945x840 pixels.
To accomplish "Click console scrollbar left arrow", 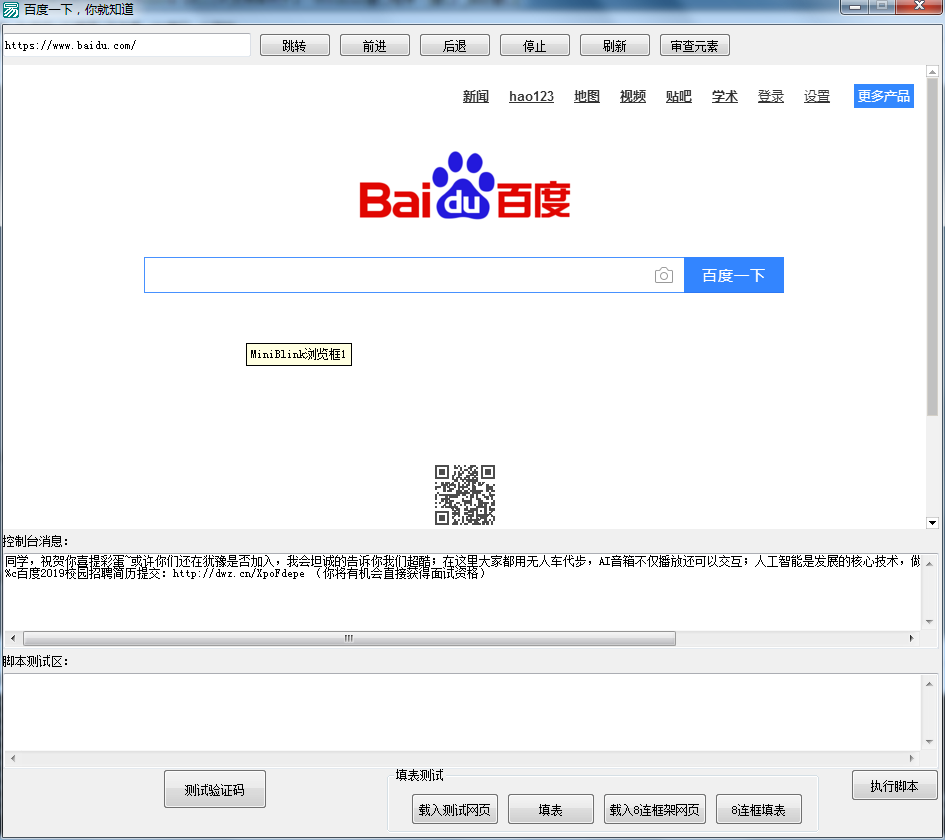I will coord(13,638).
